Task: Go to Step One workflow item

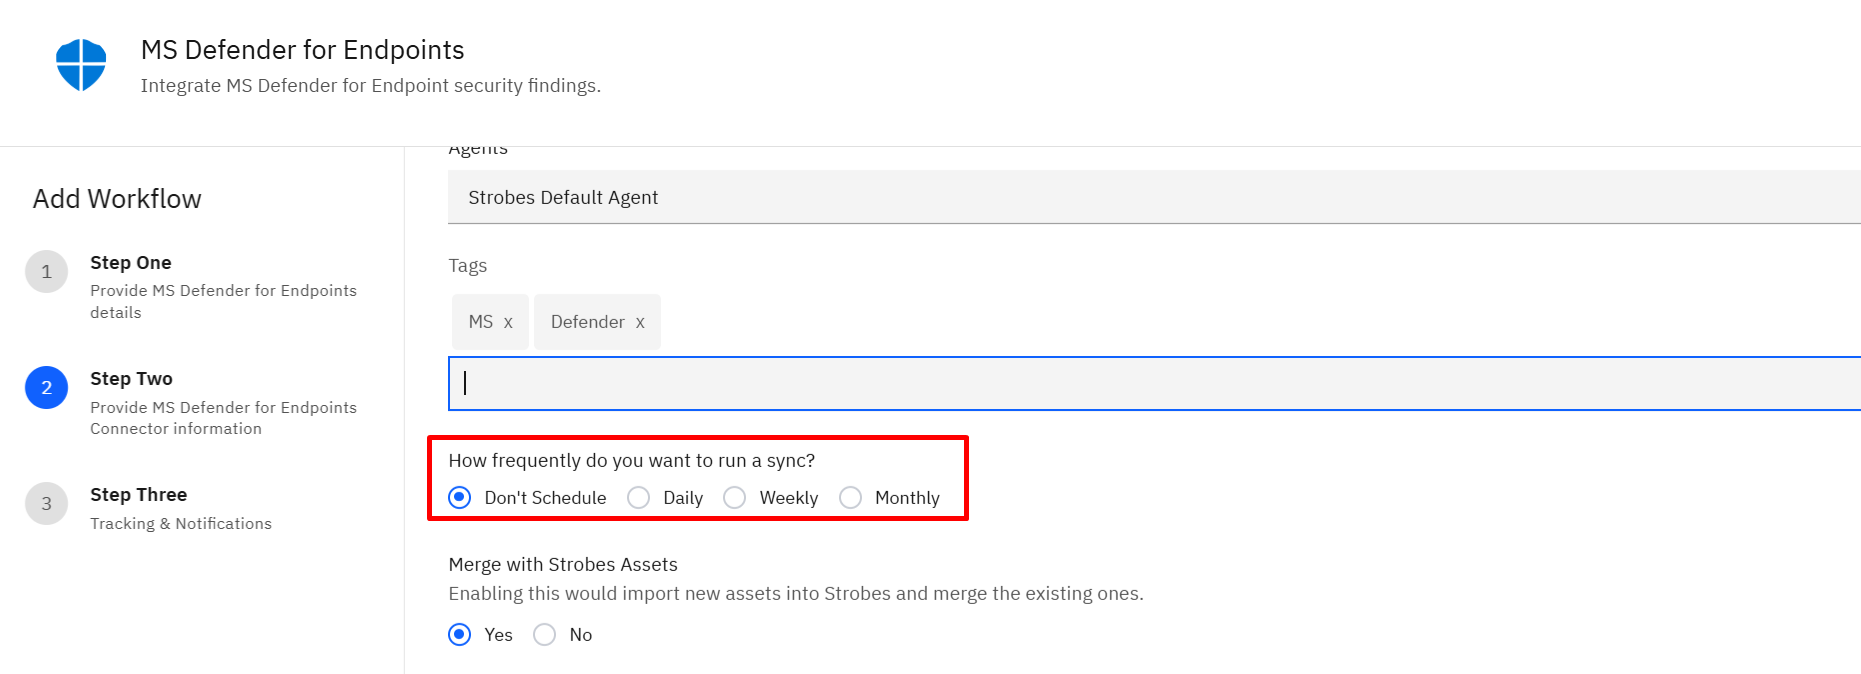Action: (223, 287)
